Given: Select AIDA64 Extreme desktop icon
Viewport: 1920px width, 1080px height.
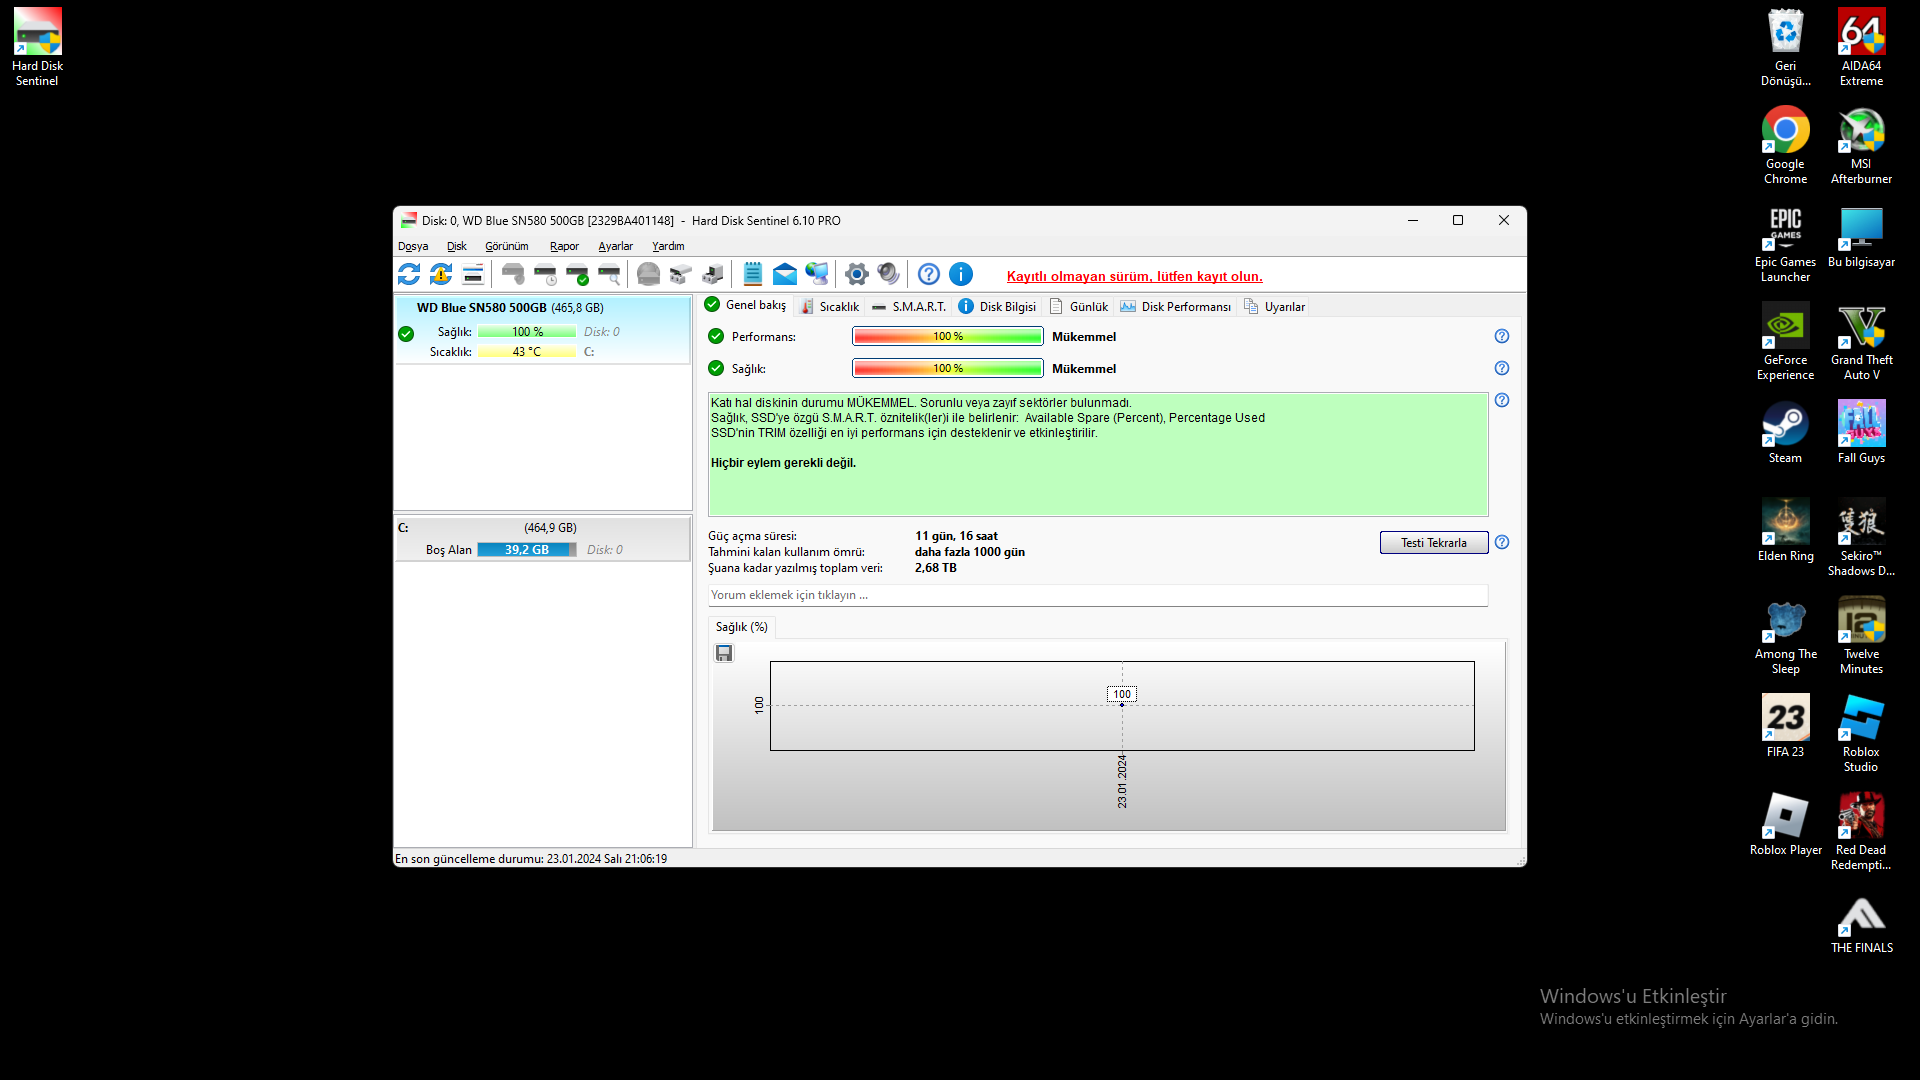Looking at the screenshot, I should click(1861, 47).
